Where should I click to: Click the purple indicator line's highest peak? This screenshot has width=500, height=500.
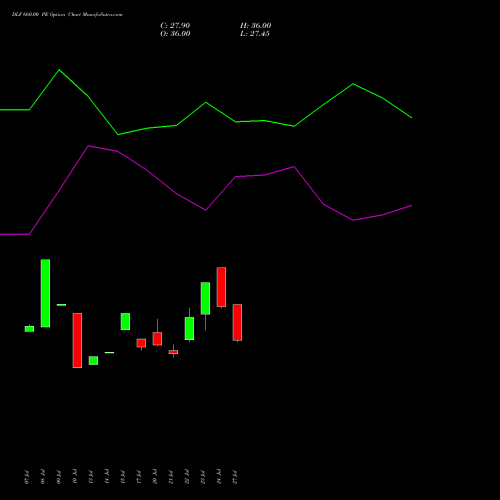89,146
